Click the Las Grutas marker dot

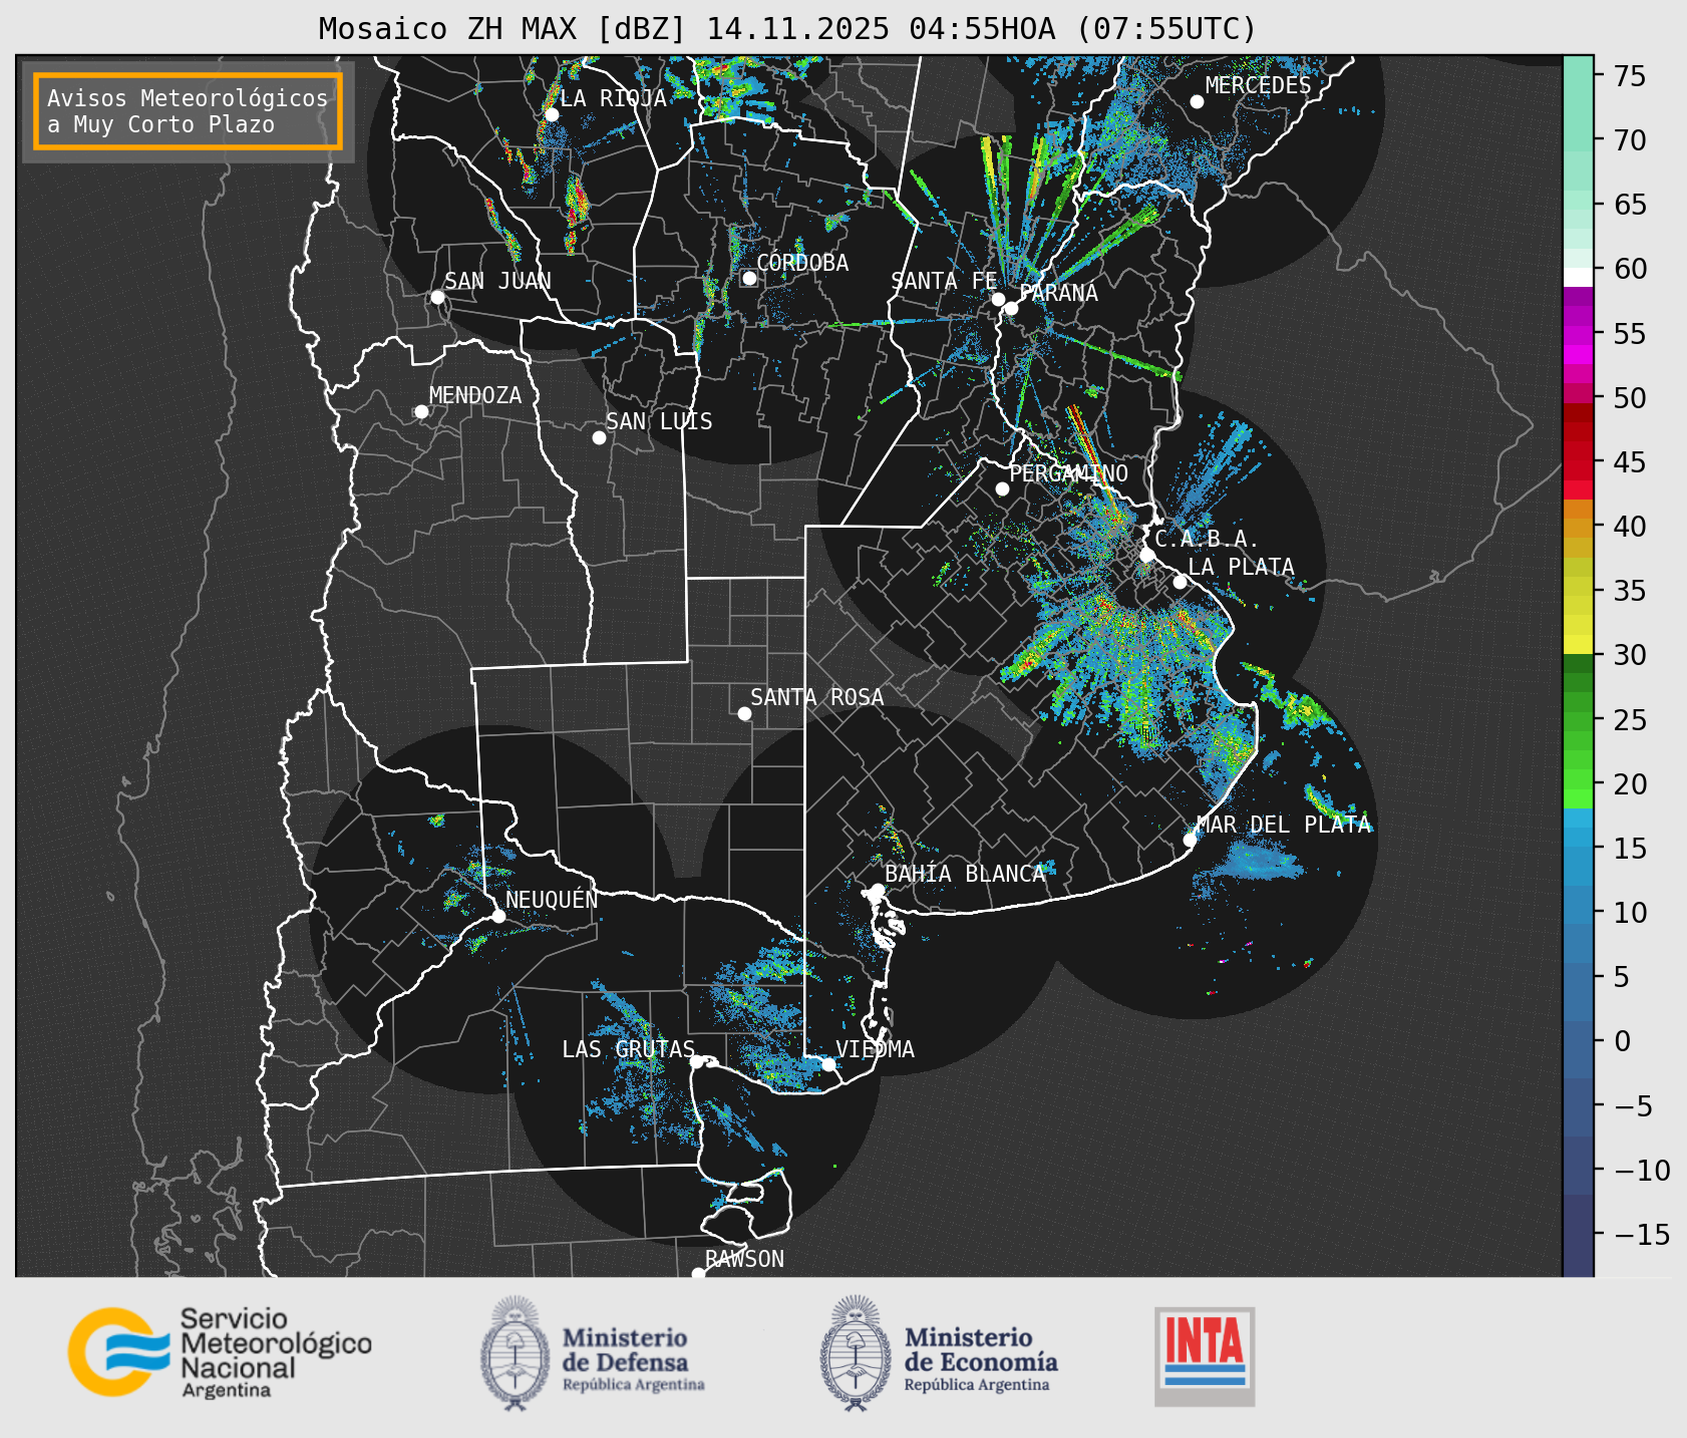point(697,1061)
